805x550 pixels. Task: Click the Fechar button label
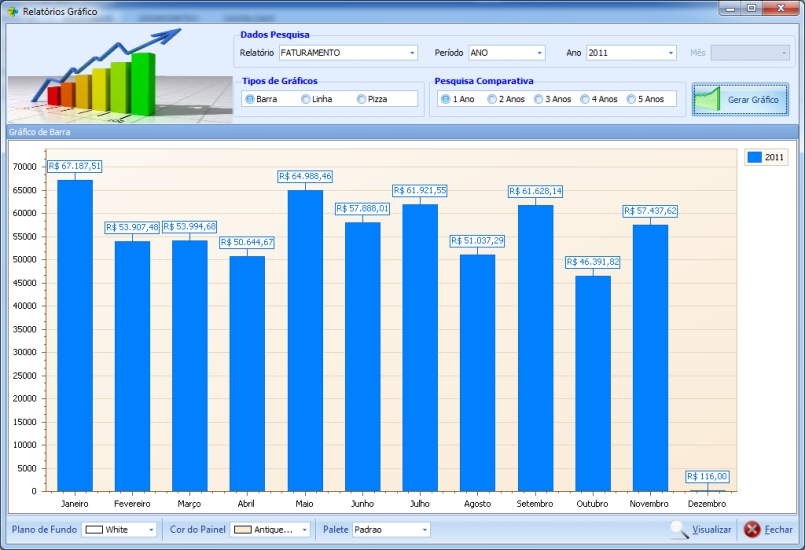pos(779,529)
